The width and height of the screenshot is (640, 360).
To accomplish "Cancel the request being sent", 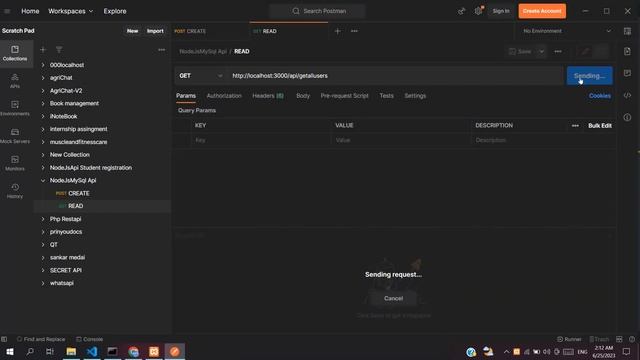I will tap(393, 298).
